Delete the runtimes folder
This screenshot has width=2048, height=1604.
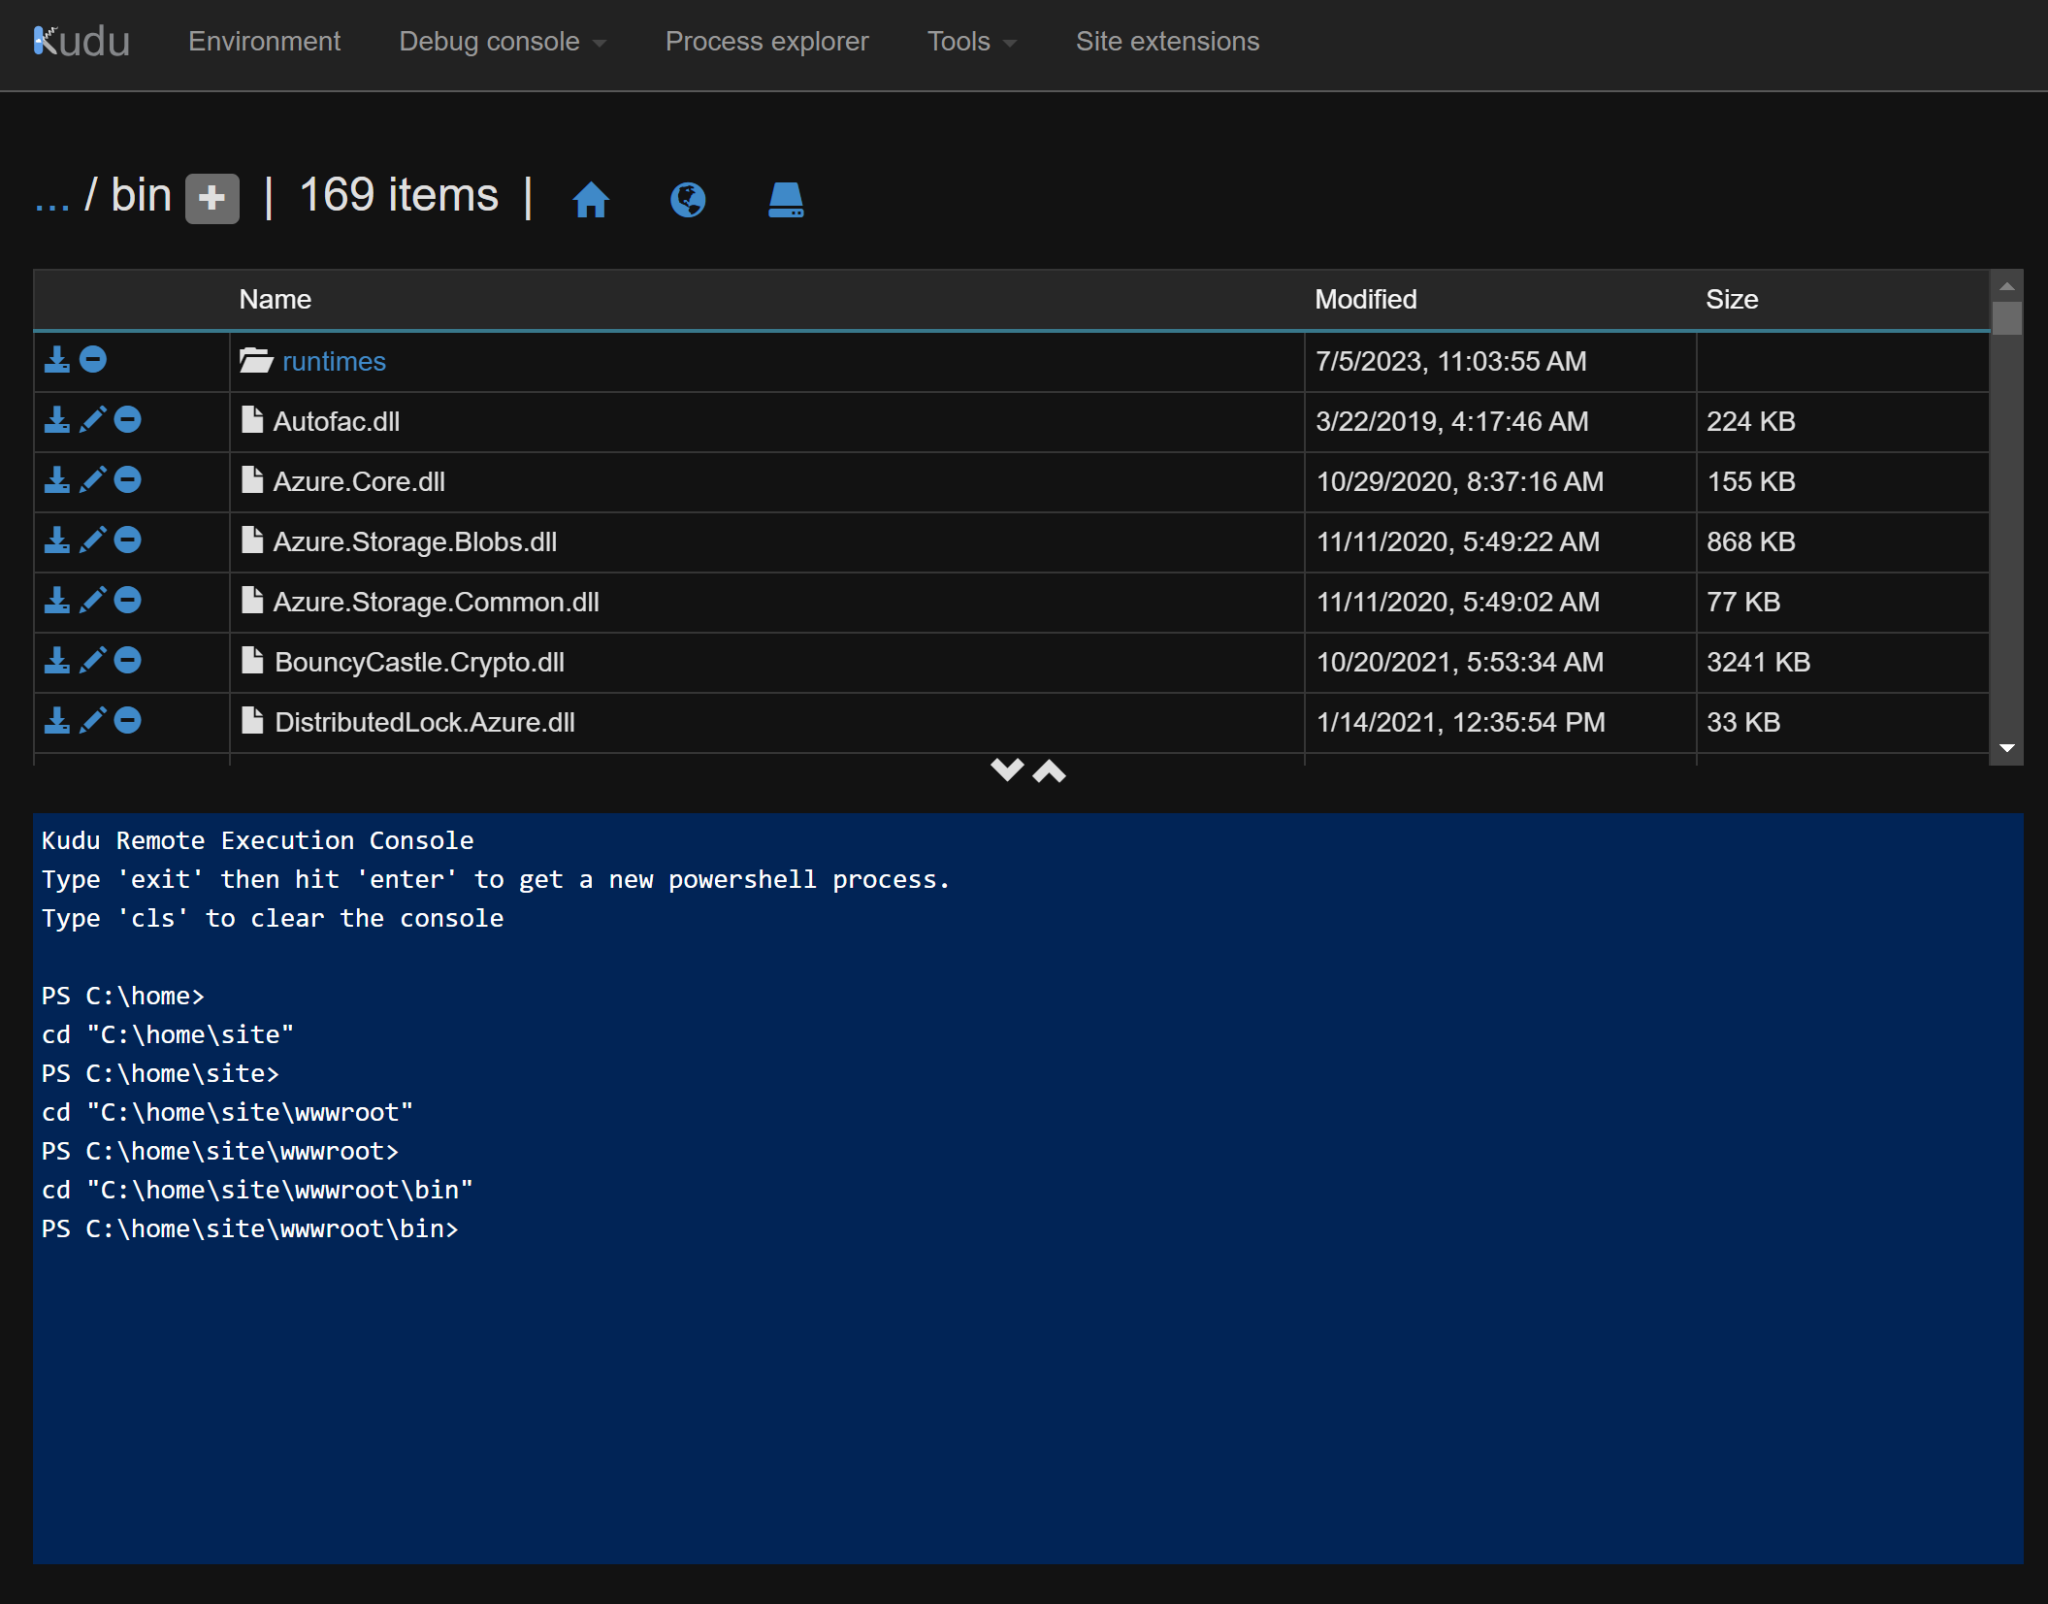(x=93, y=360)
